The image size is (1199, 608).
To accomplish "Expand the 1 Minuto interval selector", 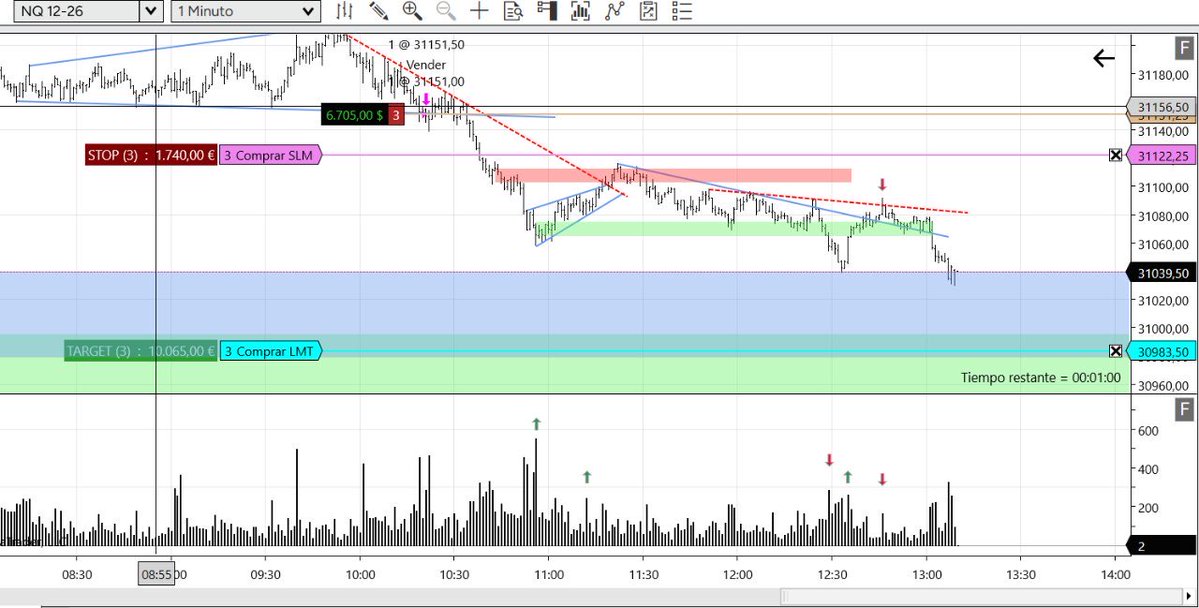I will tap(308, 11).
